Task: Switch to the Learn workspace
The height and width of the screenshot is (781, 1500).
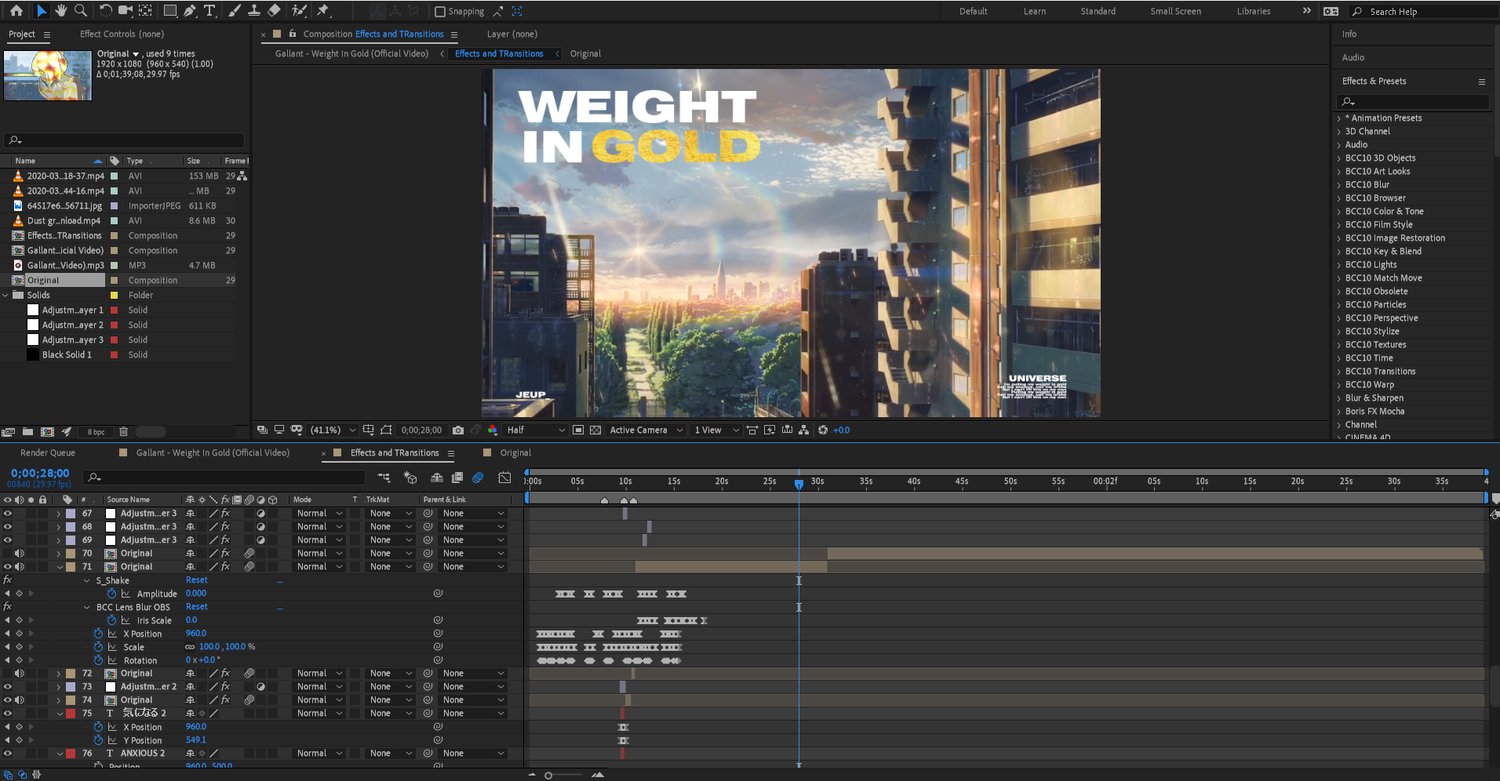Action: pos(1035,11)
